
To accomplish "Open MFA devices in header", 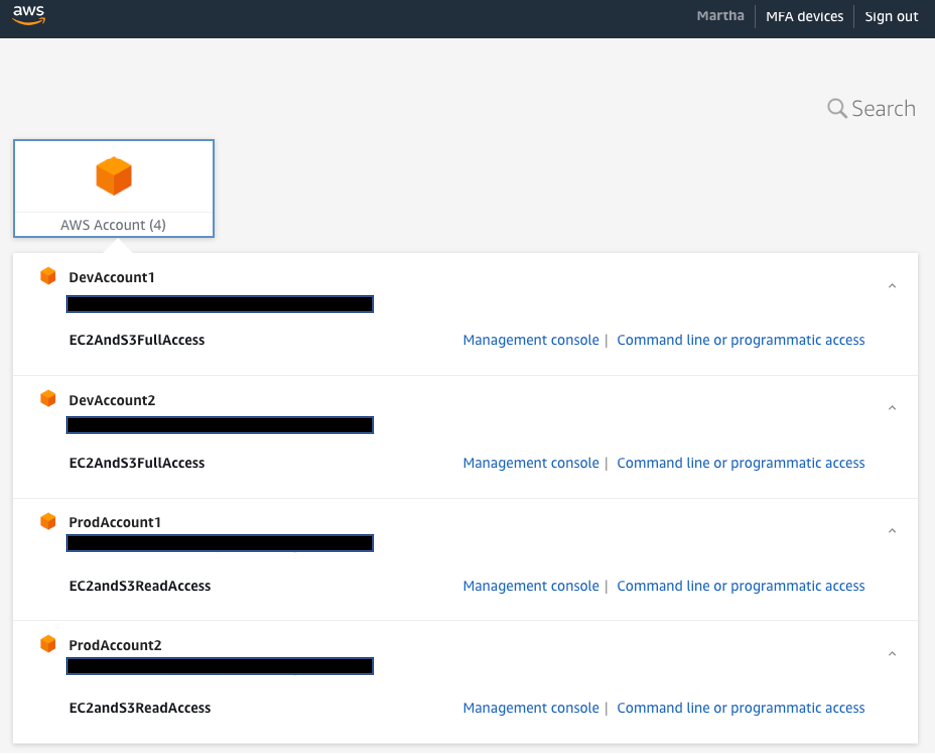I will [x=804, y=16].
